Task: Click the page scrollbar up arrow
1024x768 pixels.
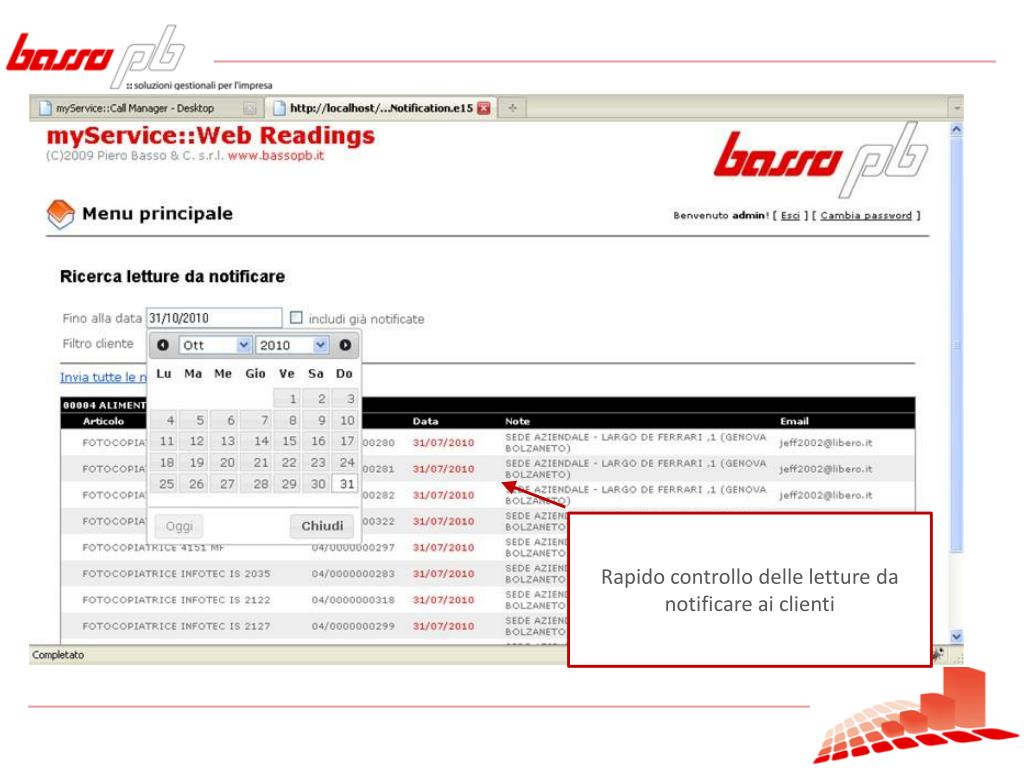Action: click(956, 130)
